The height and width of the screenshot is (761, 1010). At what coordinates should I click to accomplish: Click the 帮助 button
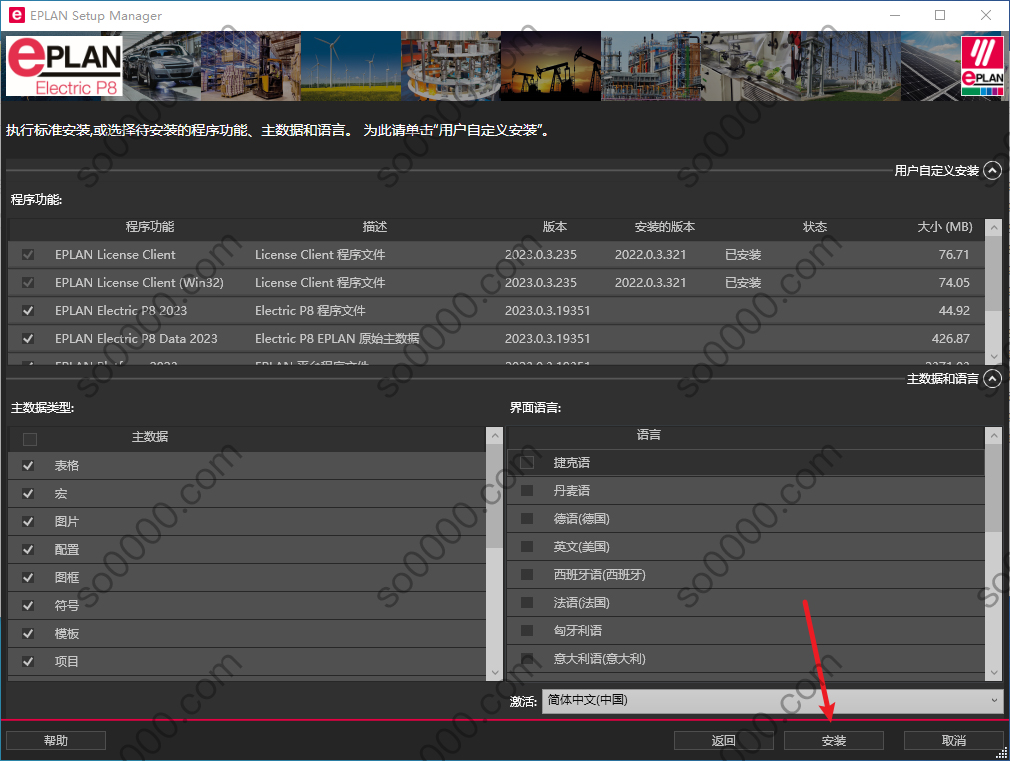[x=56, y=740]
